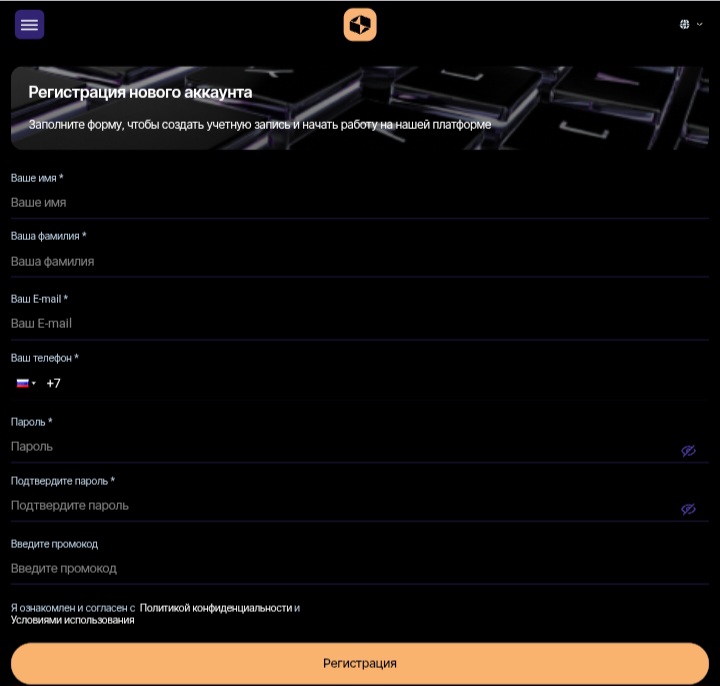
Task: Expand the language chevron beside the globe
Action: click(700, 25)
